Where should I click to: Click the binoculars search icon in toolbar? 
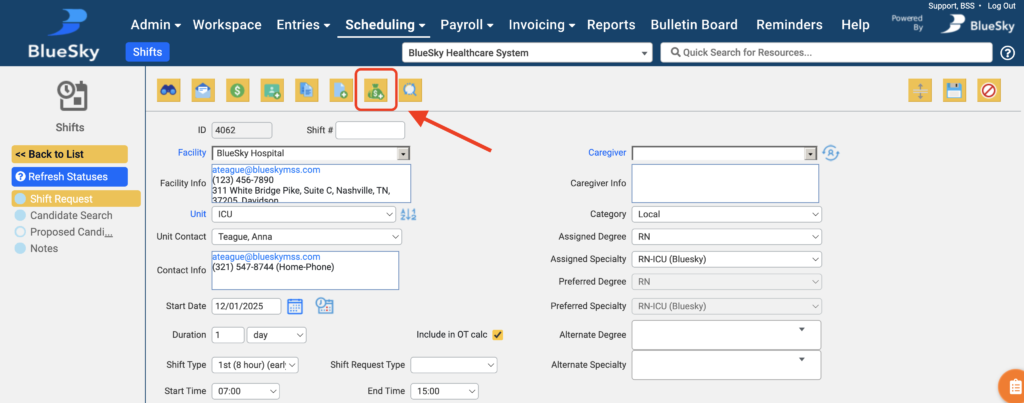coord(169,92)
